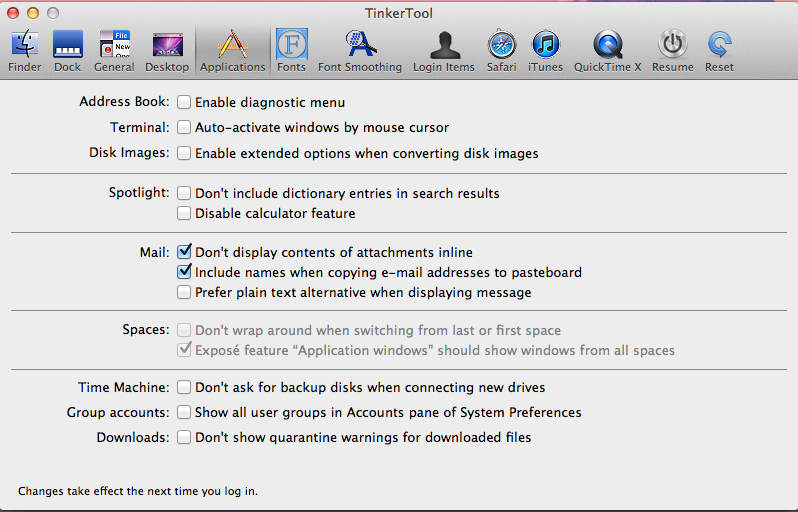Screen dimensions: 798x512
Task: Zoom the TinkerTool window
Action: 53,13
